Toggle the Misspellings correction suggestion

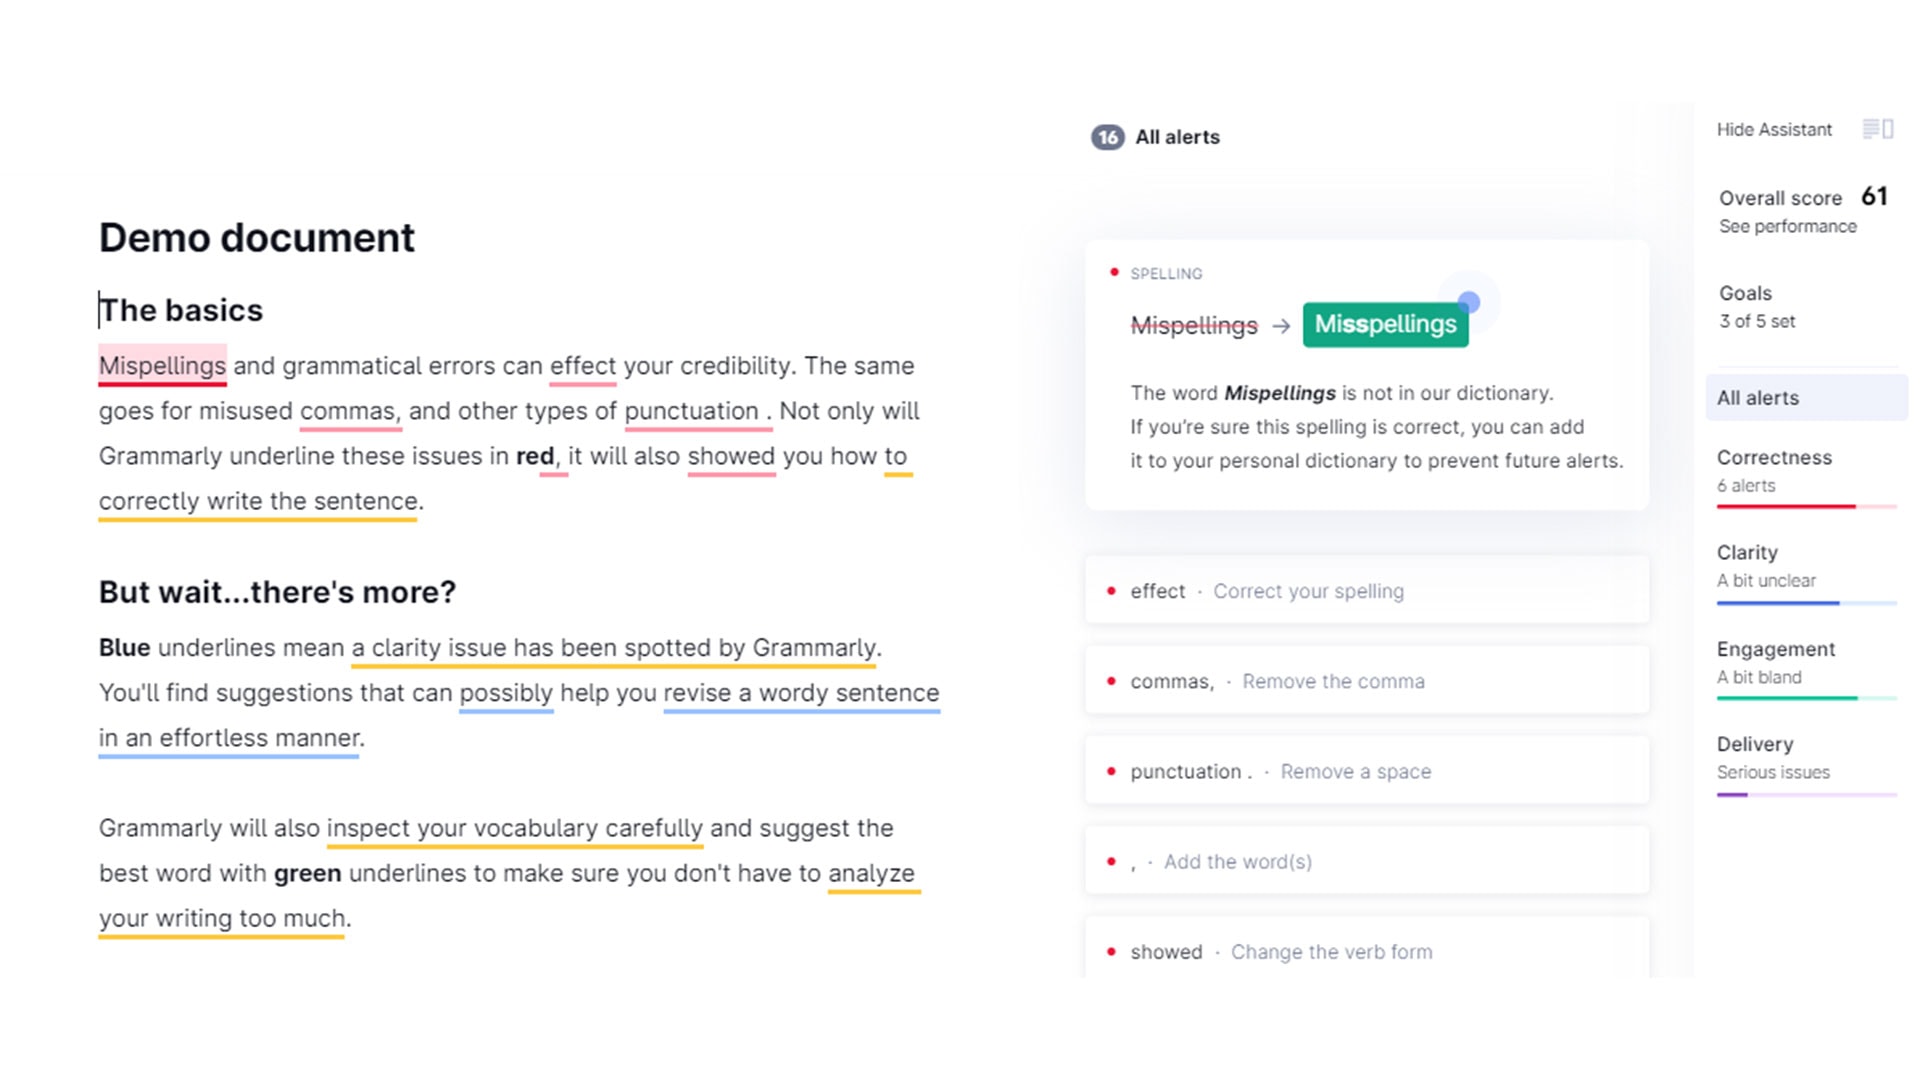pos(1385,324)
